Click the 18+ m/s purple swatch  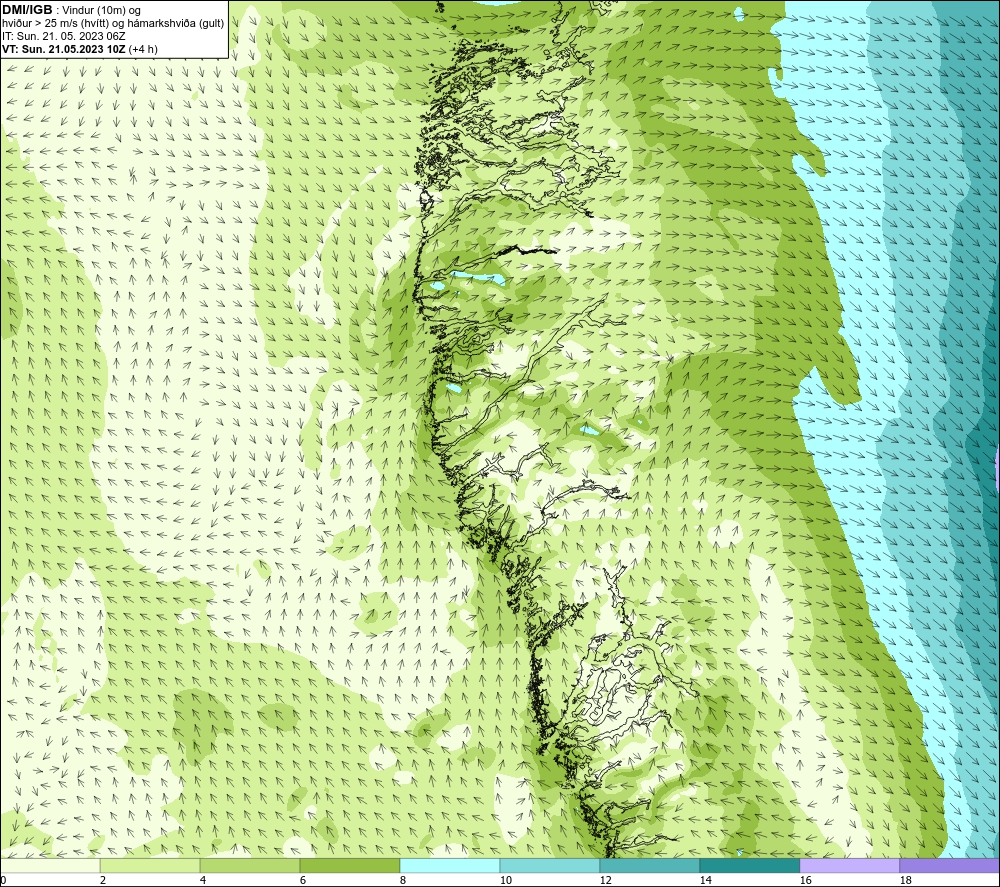tap(950, 865)
